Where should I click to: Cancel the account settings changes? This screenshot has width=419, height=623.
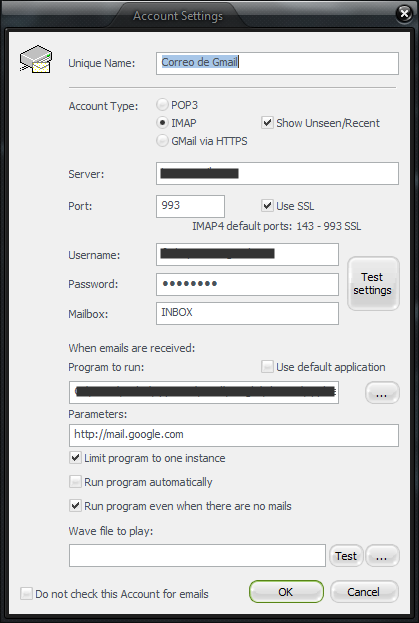coord(364,592)
